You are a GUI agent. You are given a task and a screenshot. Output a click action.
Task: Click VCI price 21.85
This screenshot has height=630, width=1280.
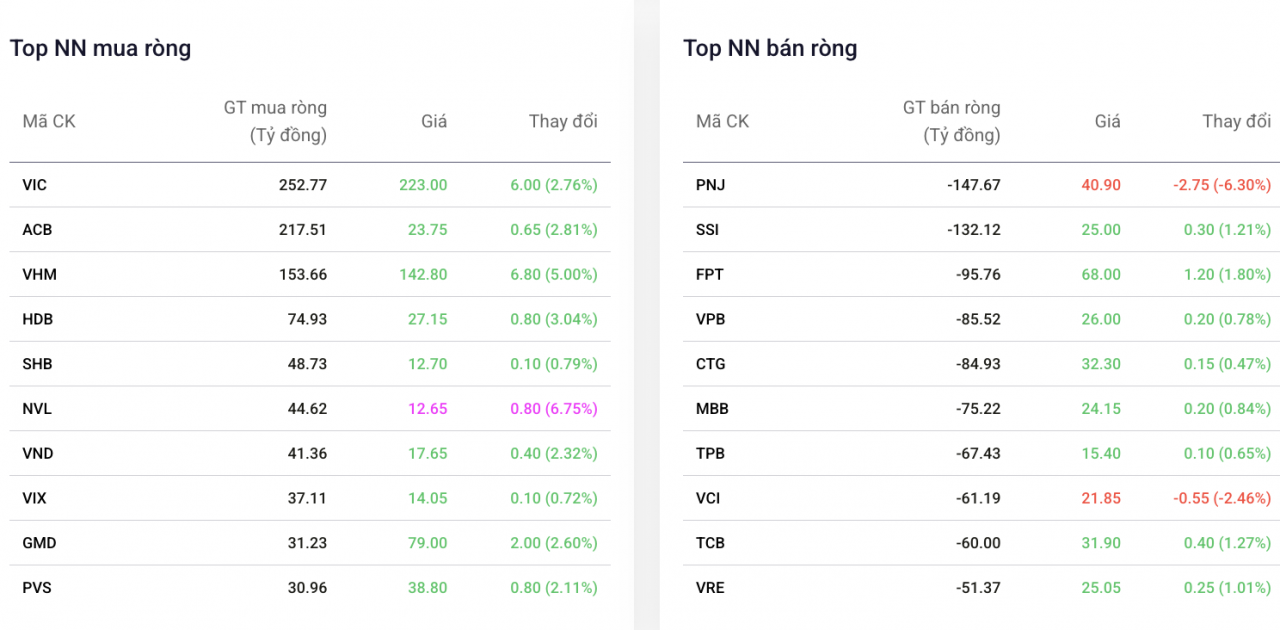click(1101, 498)
